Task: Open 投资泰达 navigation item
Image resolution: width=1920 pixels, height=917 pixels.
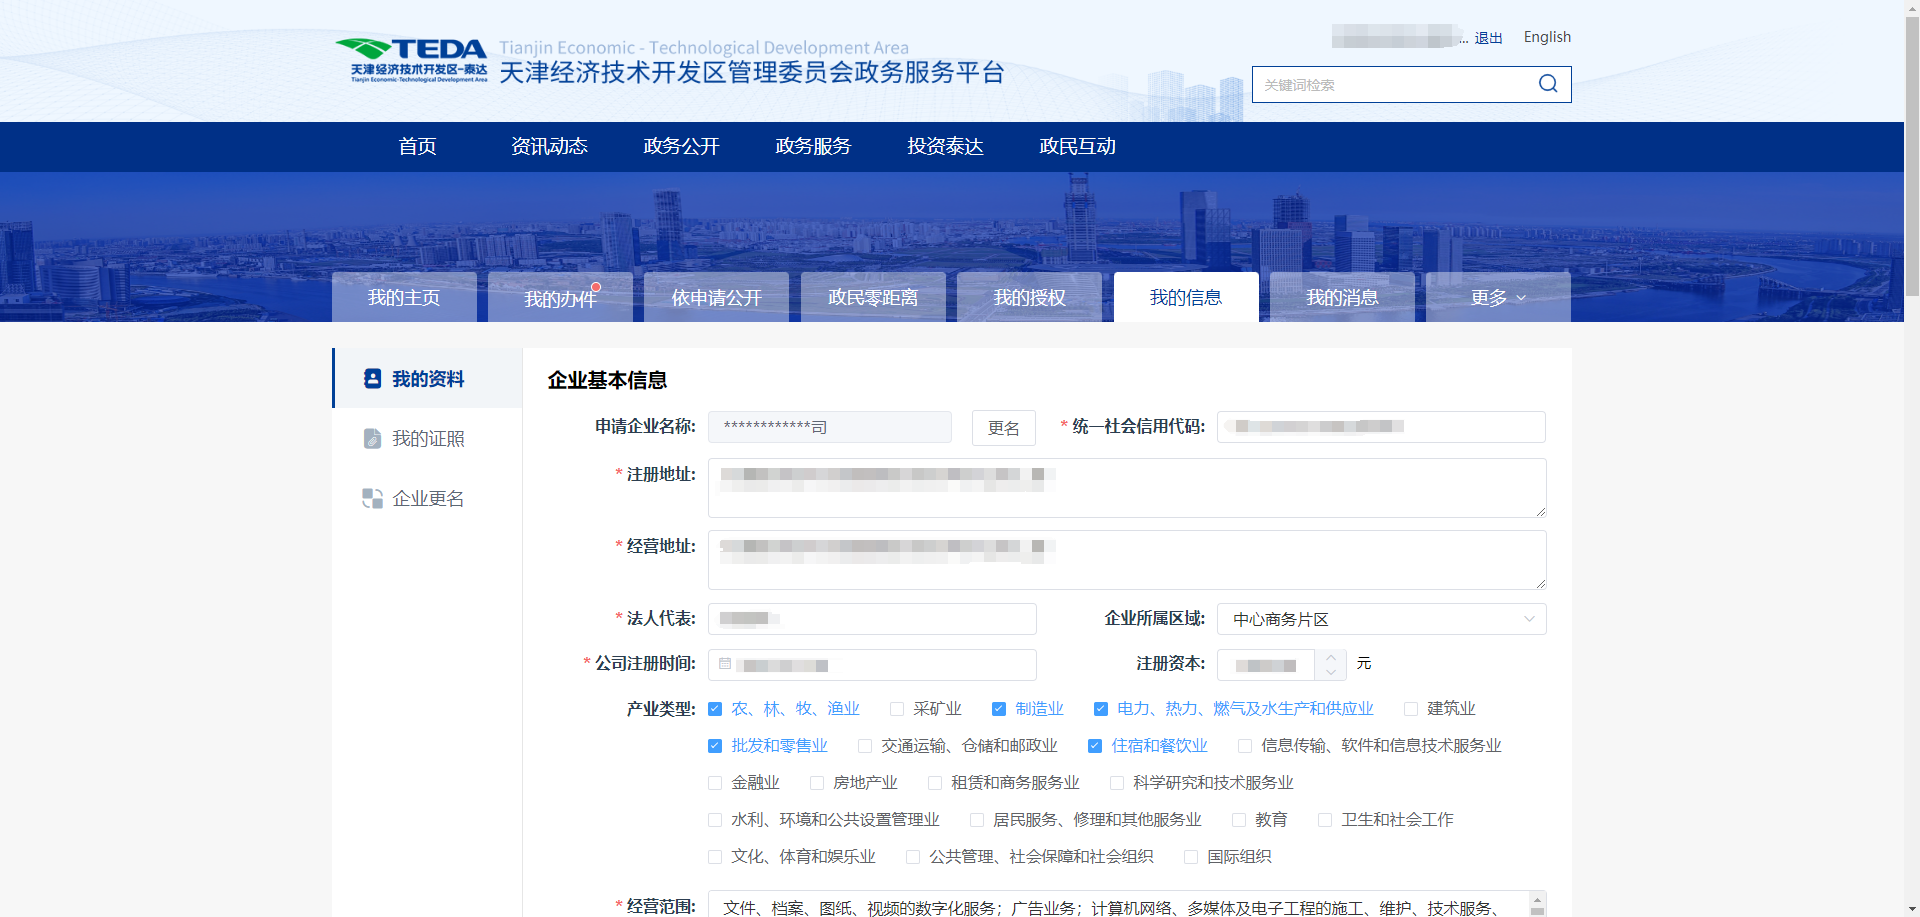Action: 945,146
